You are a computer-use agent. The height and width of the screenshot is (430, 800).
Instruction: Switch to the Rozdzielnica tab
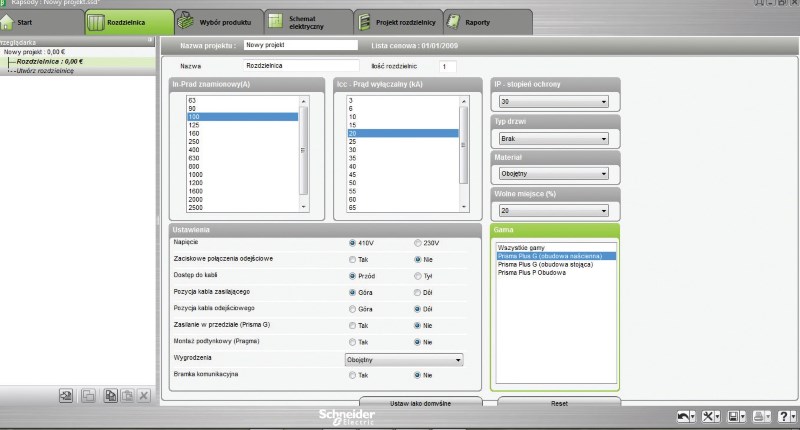(x=129, y=22)
